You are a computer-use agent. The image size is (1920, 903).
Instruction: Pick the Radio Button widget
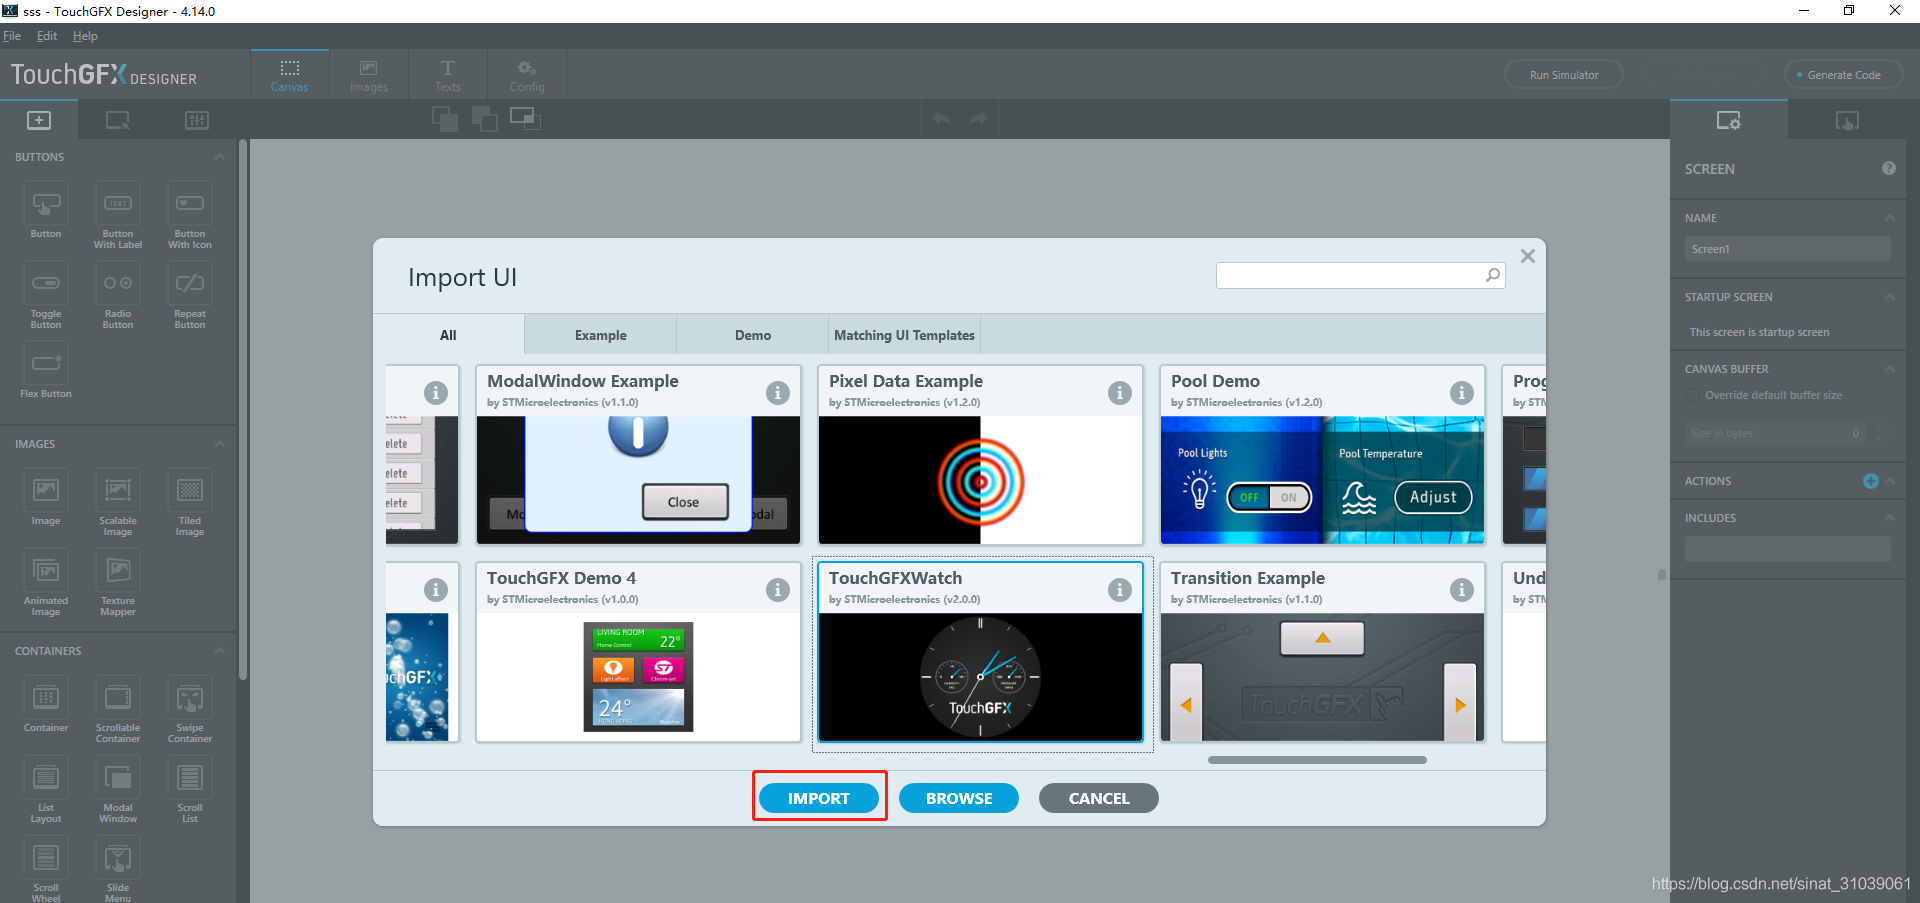[118, 284]
